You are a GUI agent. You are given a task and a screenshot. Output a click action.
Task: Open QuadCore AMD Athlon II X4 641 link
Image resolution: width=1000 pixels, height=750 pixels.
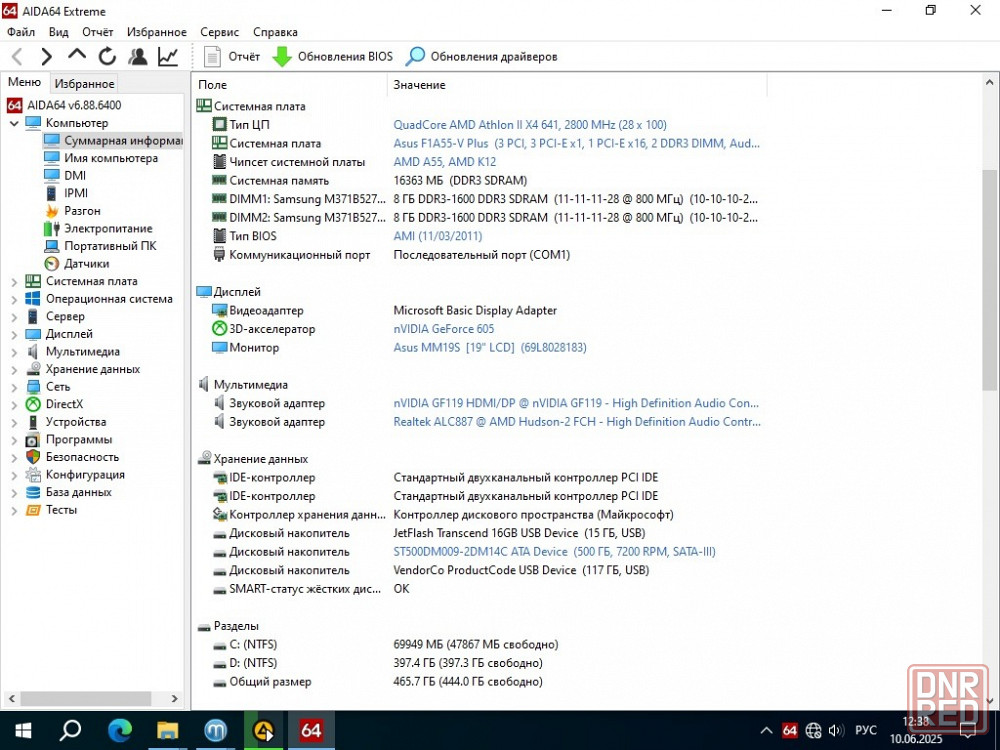coord(530,125)
